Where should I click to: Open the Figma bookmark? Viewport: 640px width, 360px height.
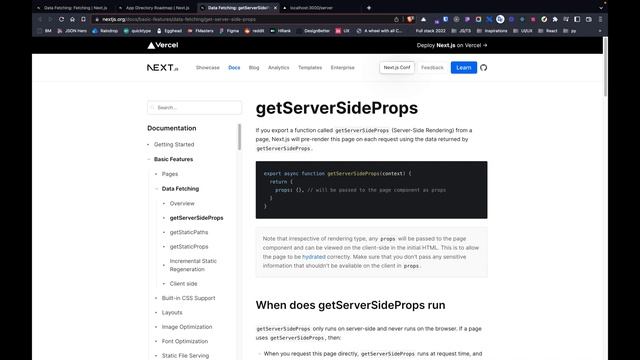tap(229, 31)
